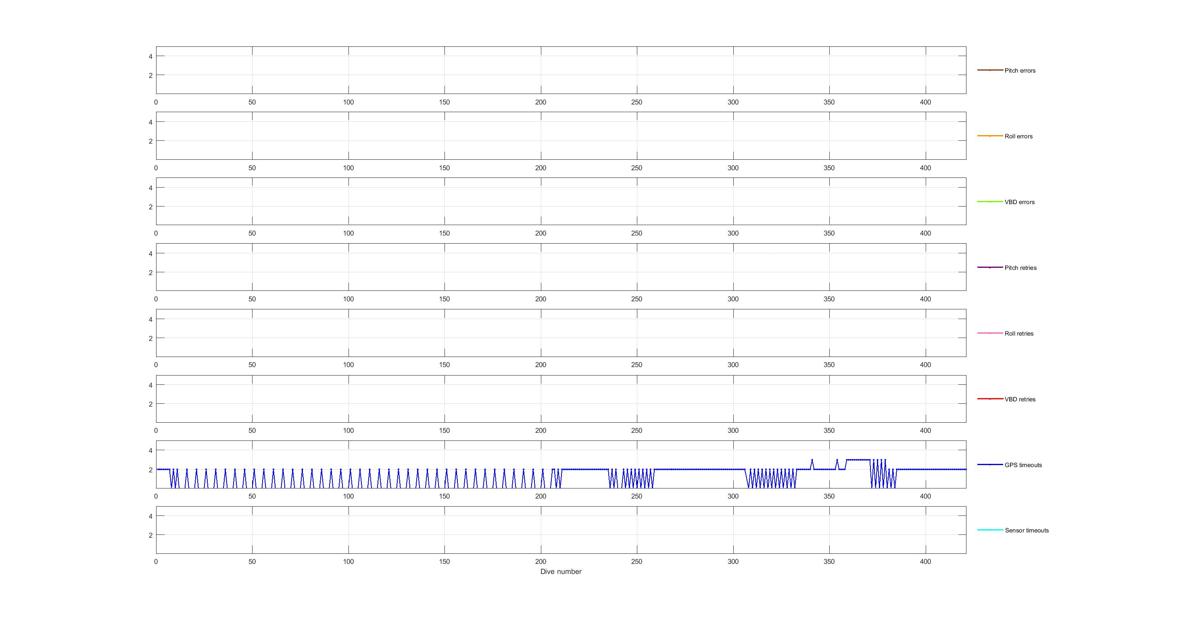Click the VBD retries legend label

coord(1020,399)
